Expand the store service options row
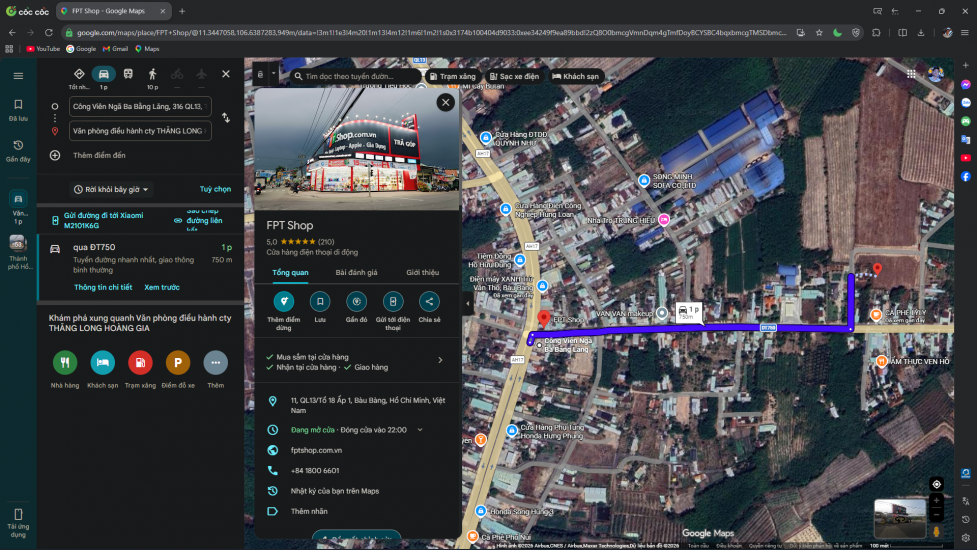The image size is (977, 550). point(440,360)
